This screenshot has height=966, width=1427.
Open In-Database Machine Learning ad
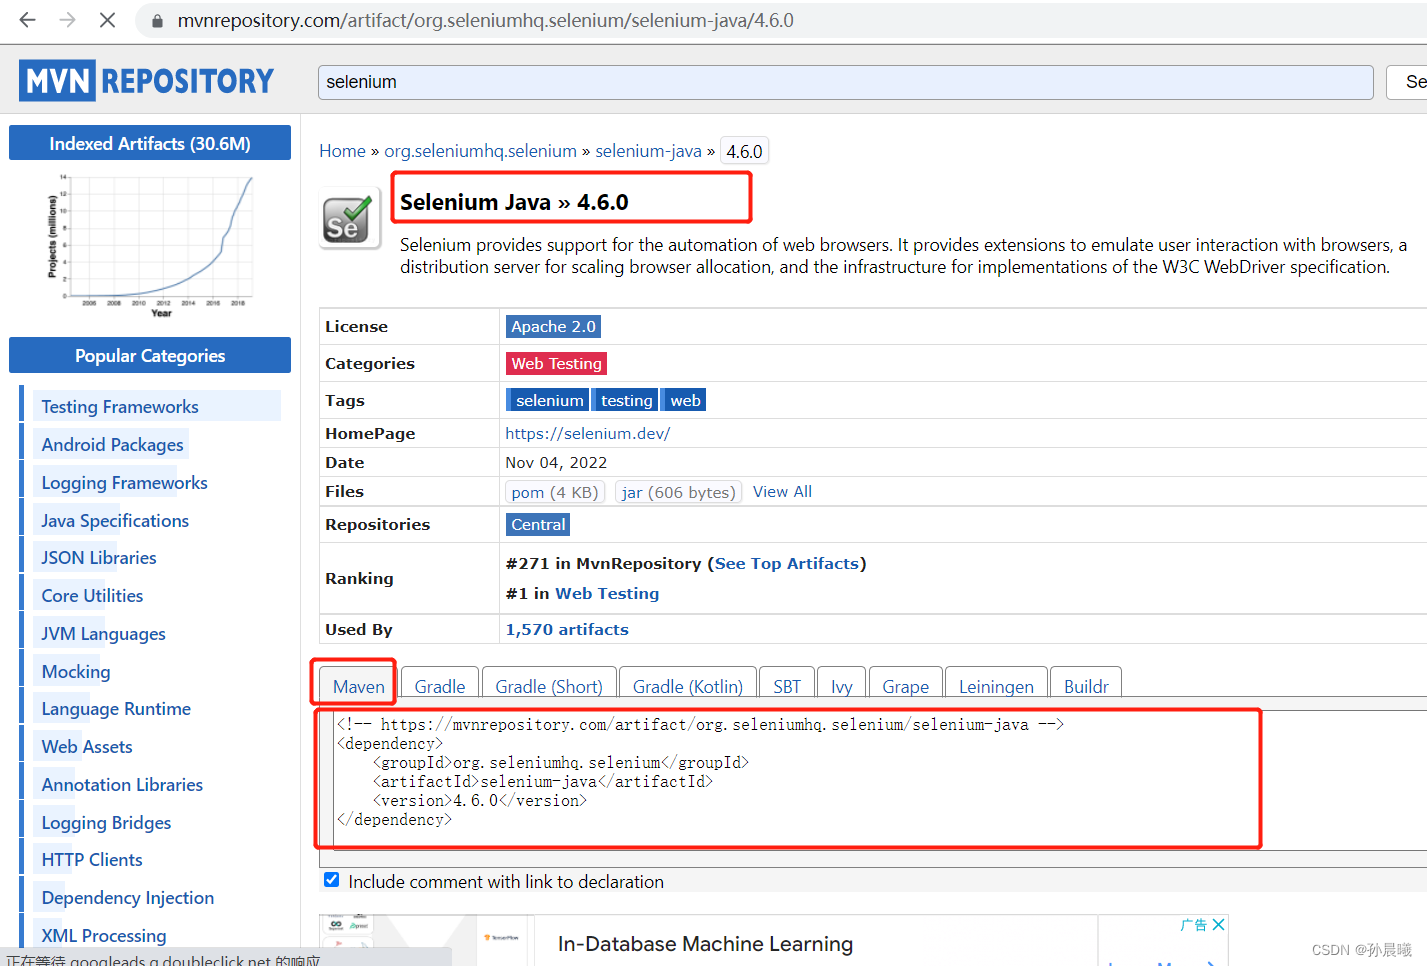tap(705, 943)
